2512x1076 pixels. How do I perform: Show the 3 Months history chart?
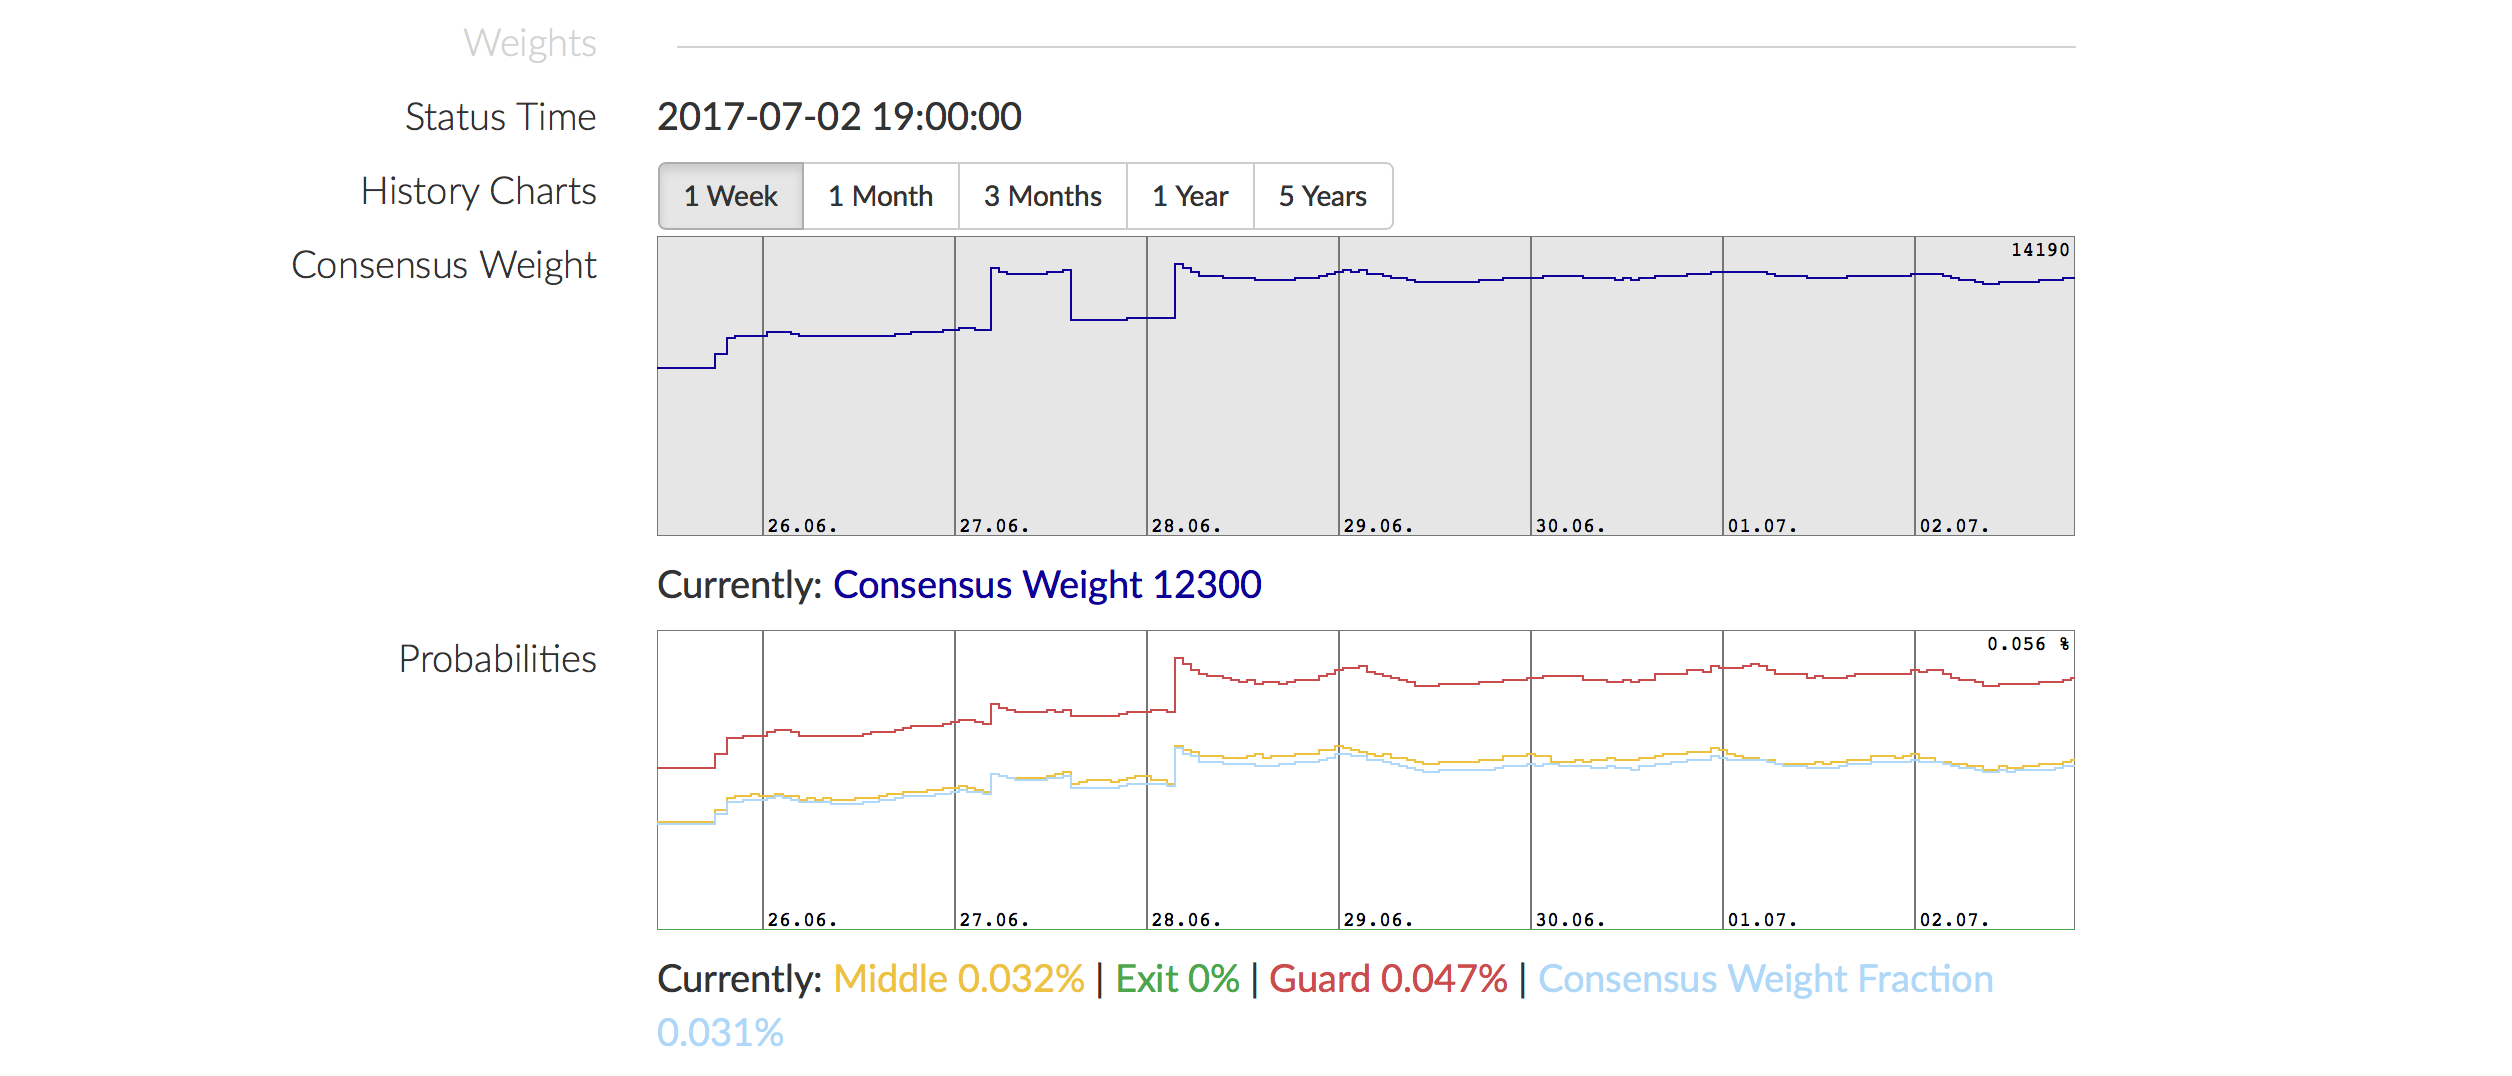(1042, 196)
